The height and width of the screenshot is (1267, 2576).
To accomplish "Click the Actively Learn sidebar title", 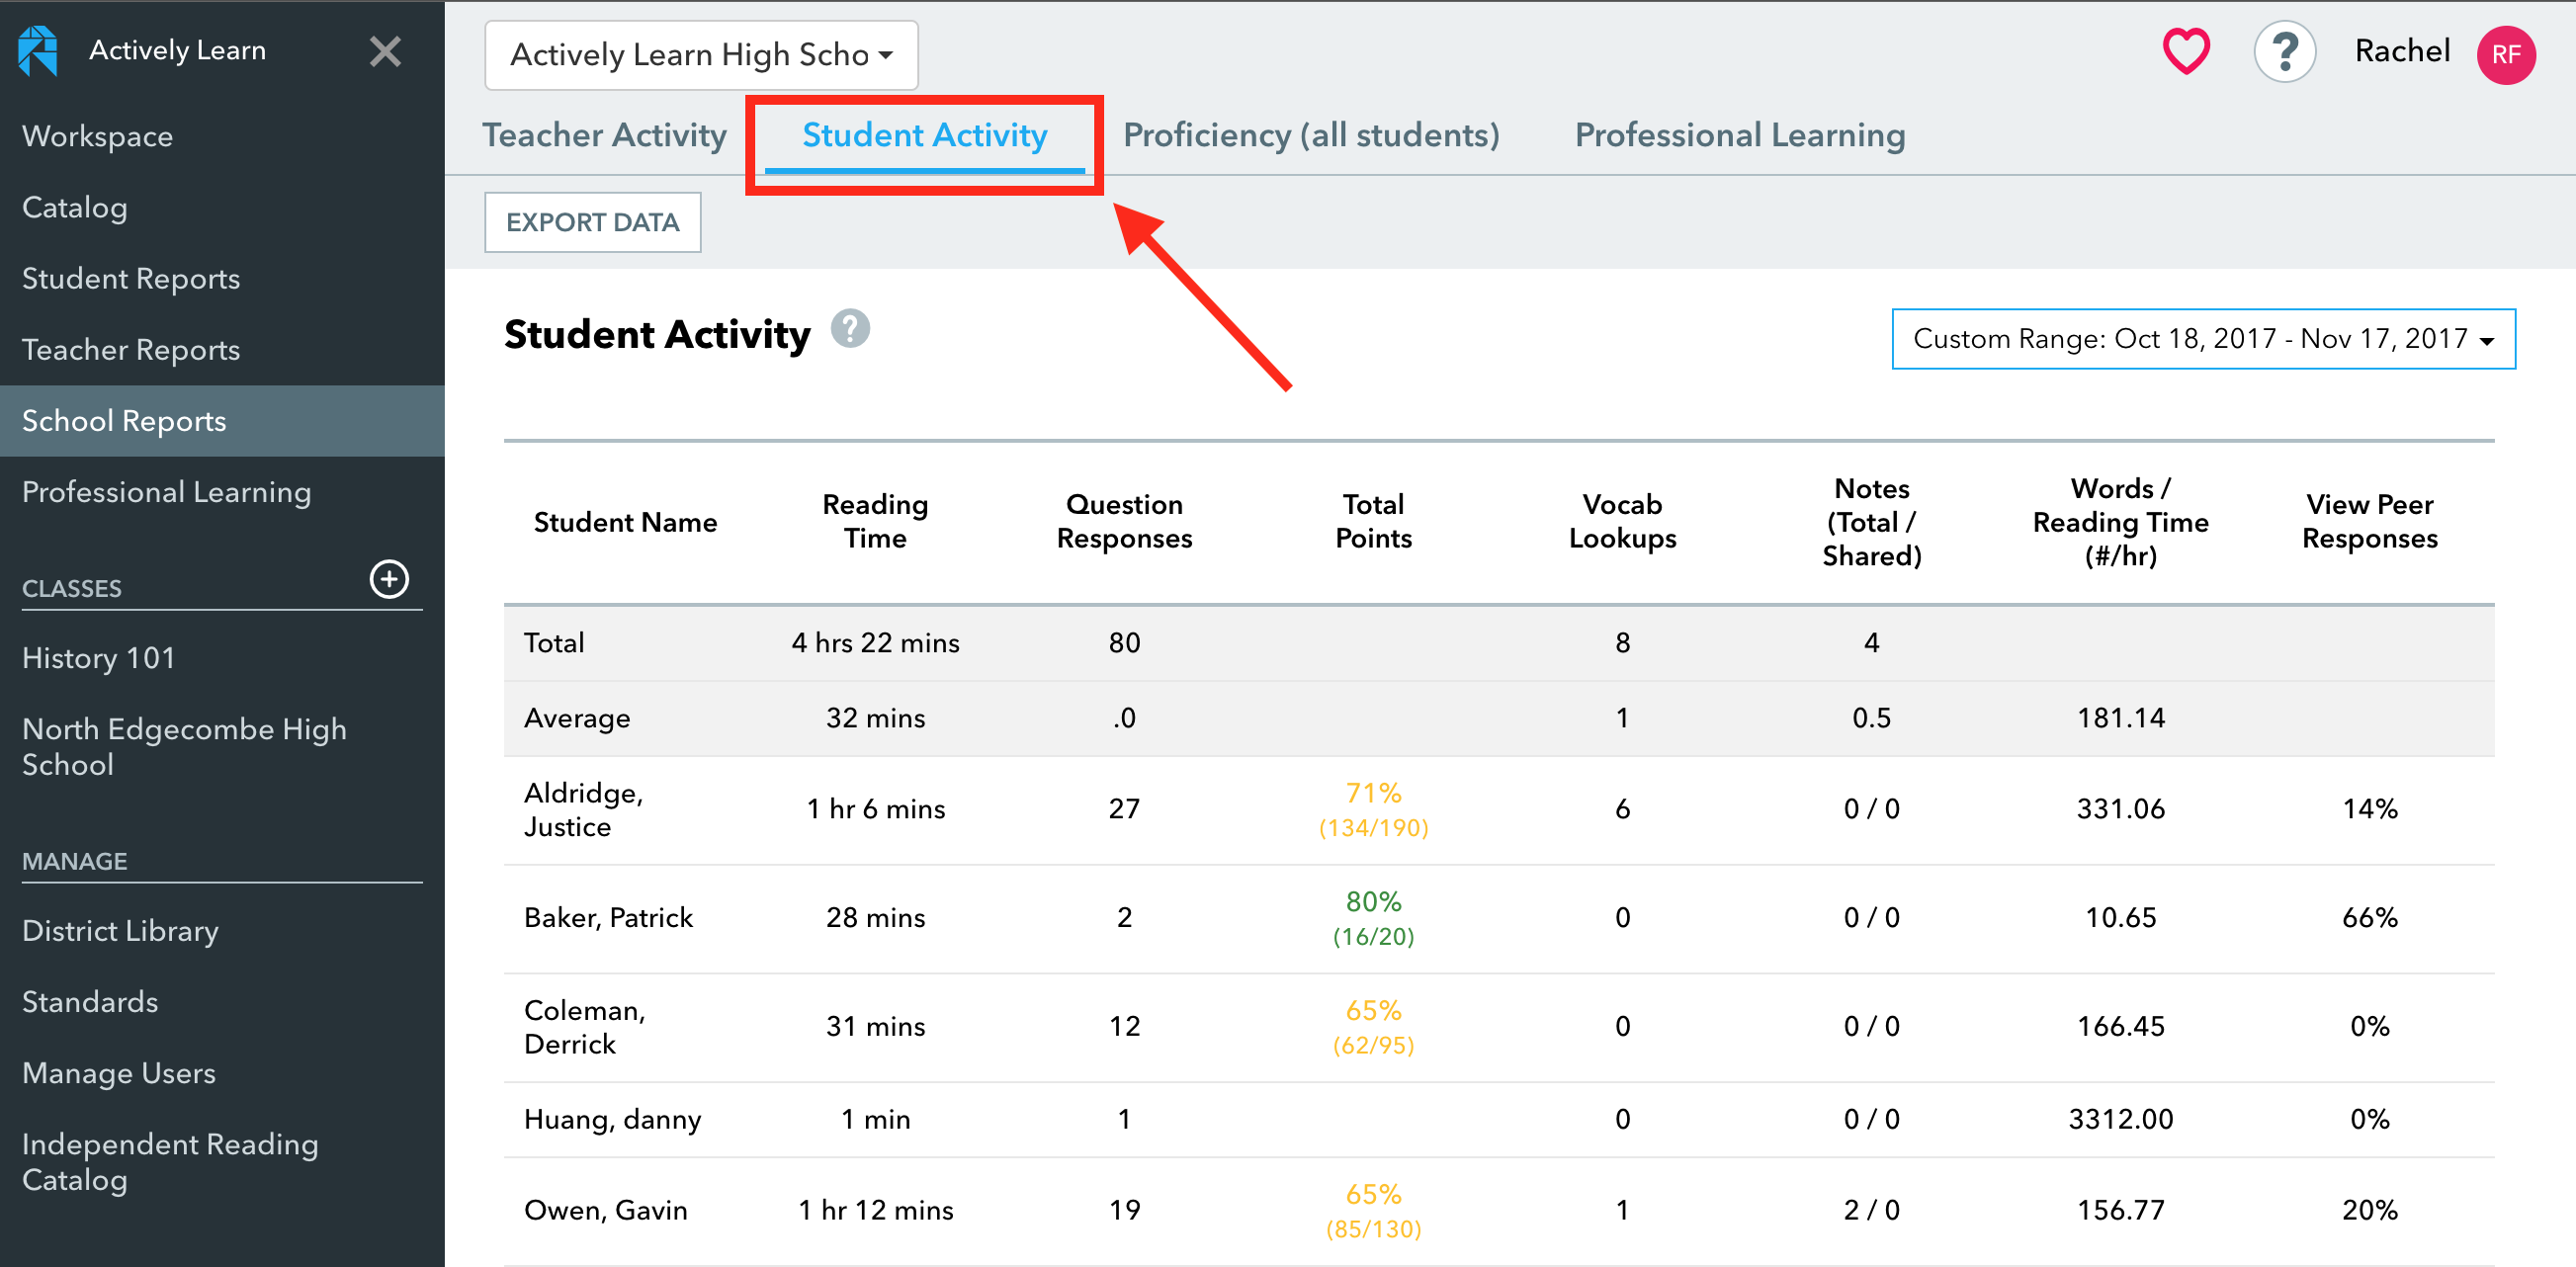I will pyautogui.click(x=177, y=50).
